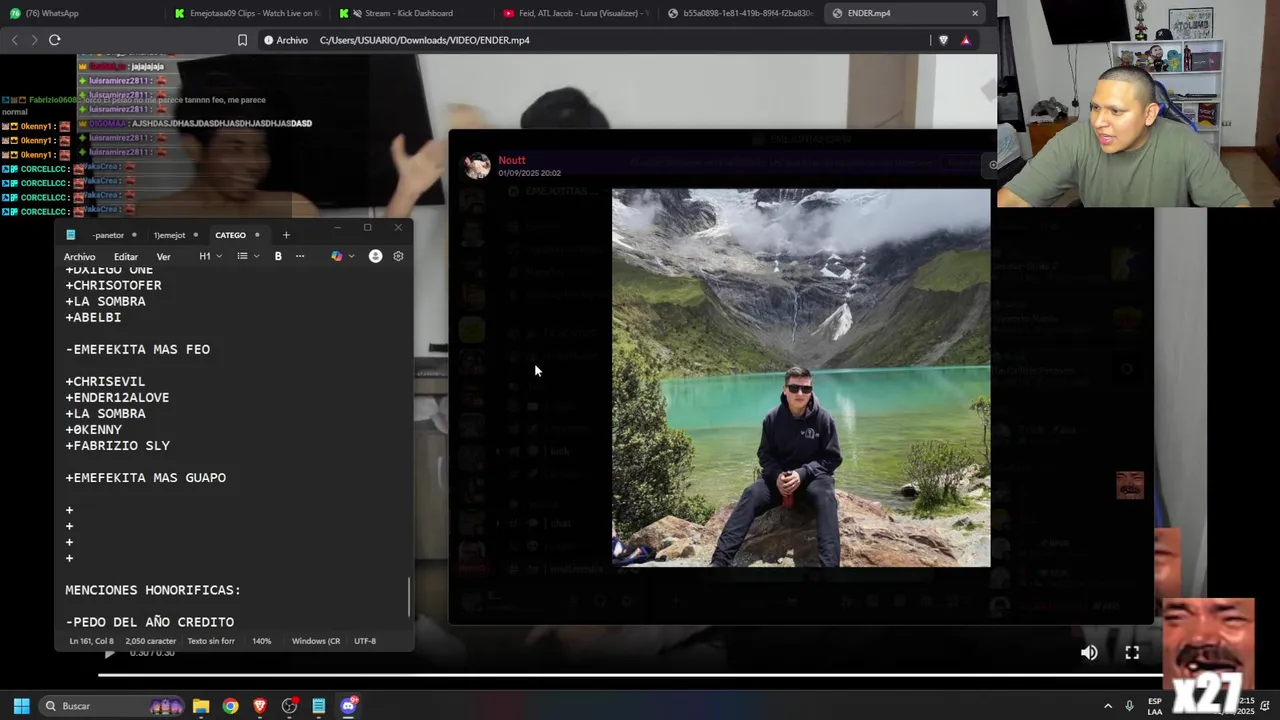Viewport: 1280px width, 720px height.
Task: Open the 140% zoom level in status bar
Action: (262, 641)
